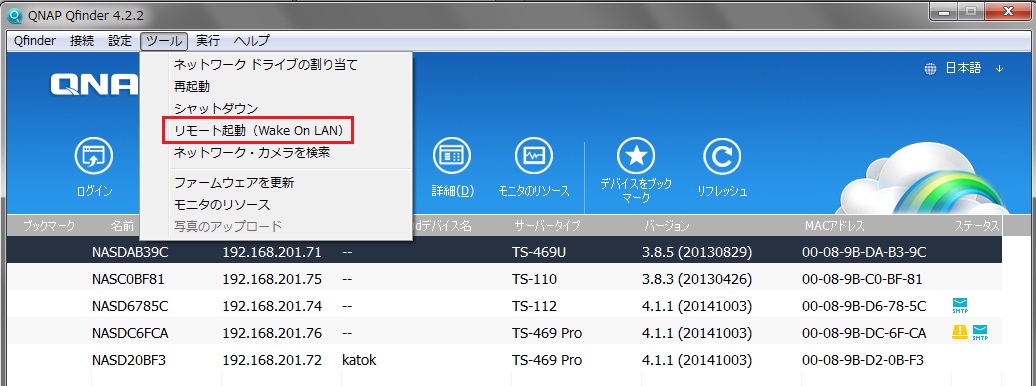Select the NASC0BF81 device row
This screenshot has width=1036, height=386.
pyautogui.click(x=505, y=279)
